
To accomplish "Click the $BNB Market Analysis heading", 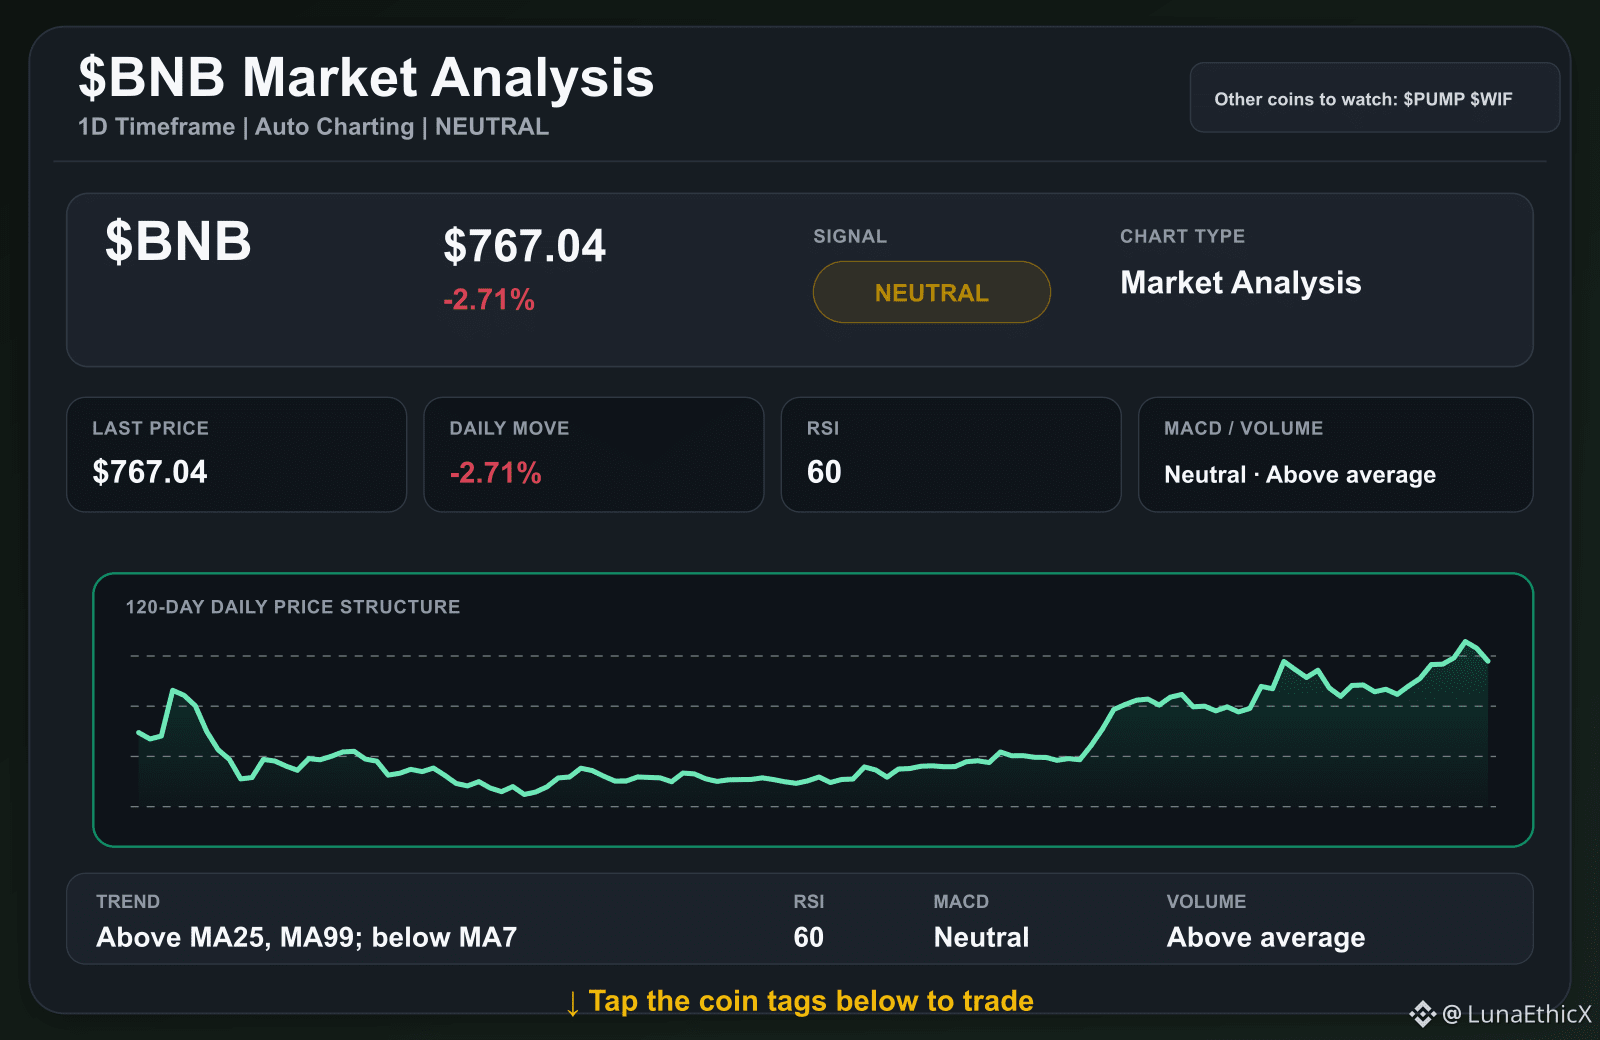I will [366, 77].
